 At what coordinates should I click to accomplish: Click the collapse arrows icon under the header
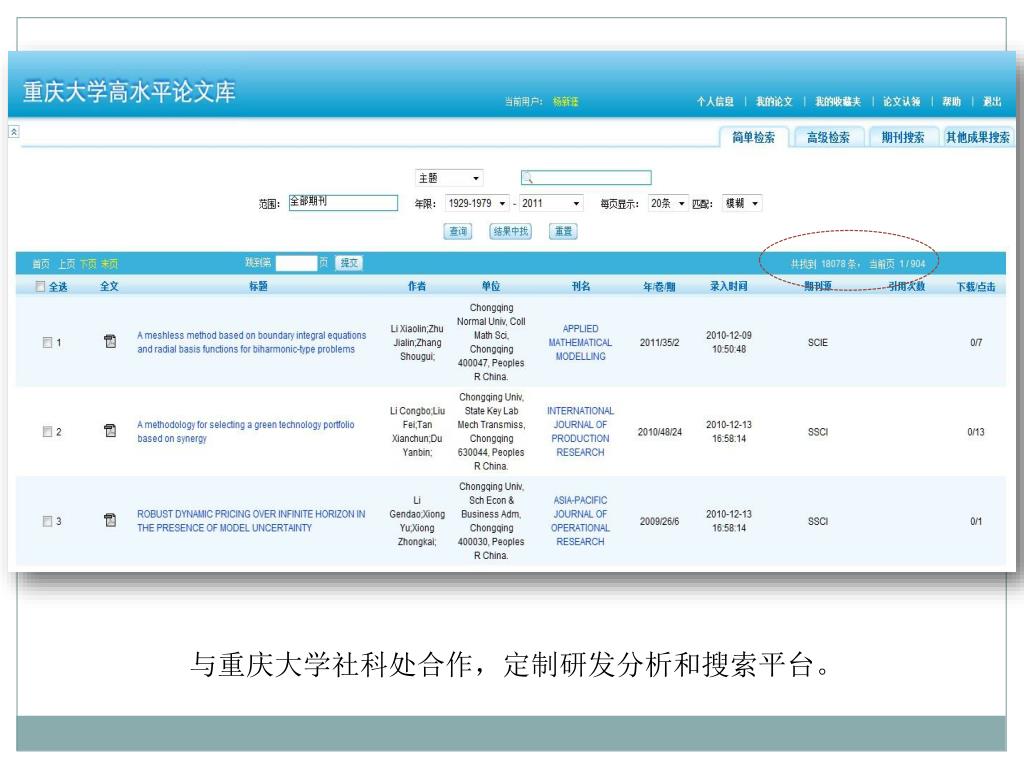tap(14, 131)
